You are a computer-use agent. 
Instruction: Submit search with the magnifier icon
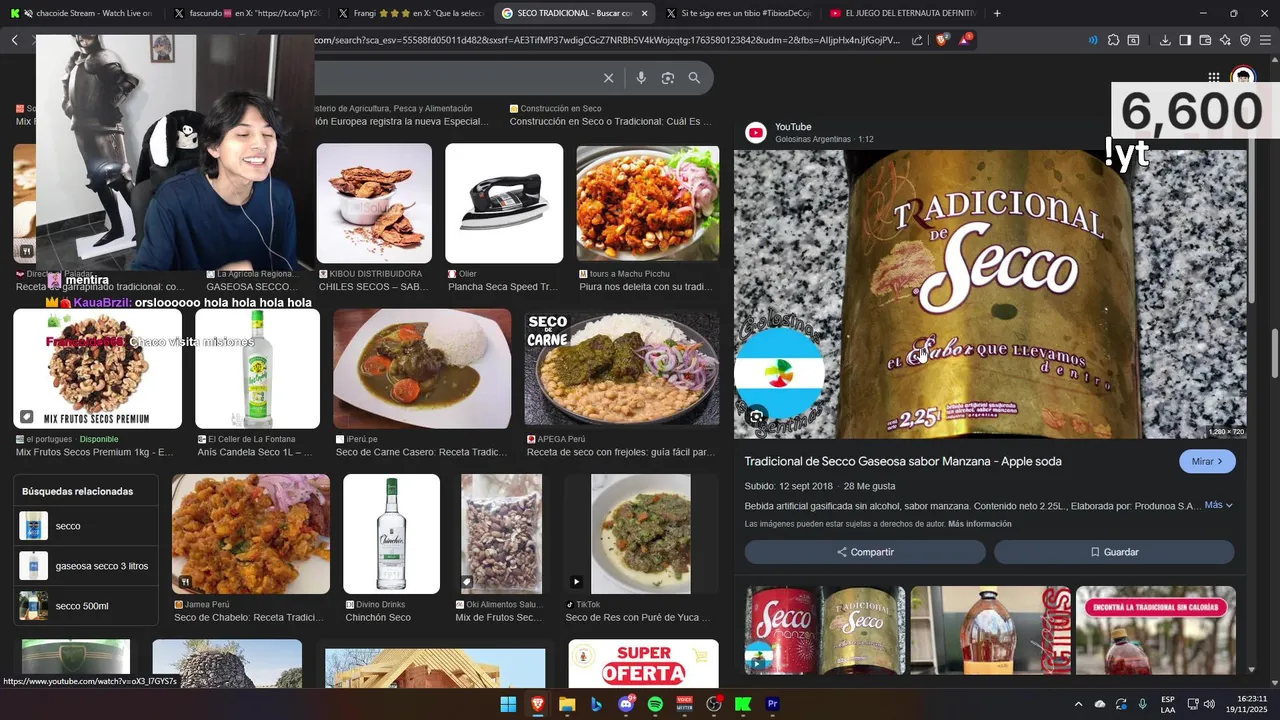point(694,78)
